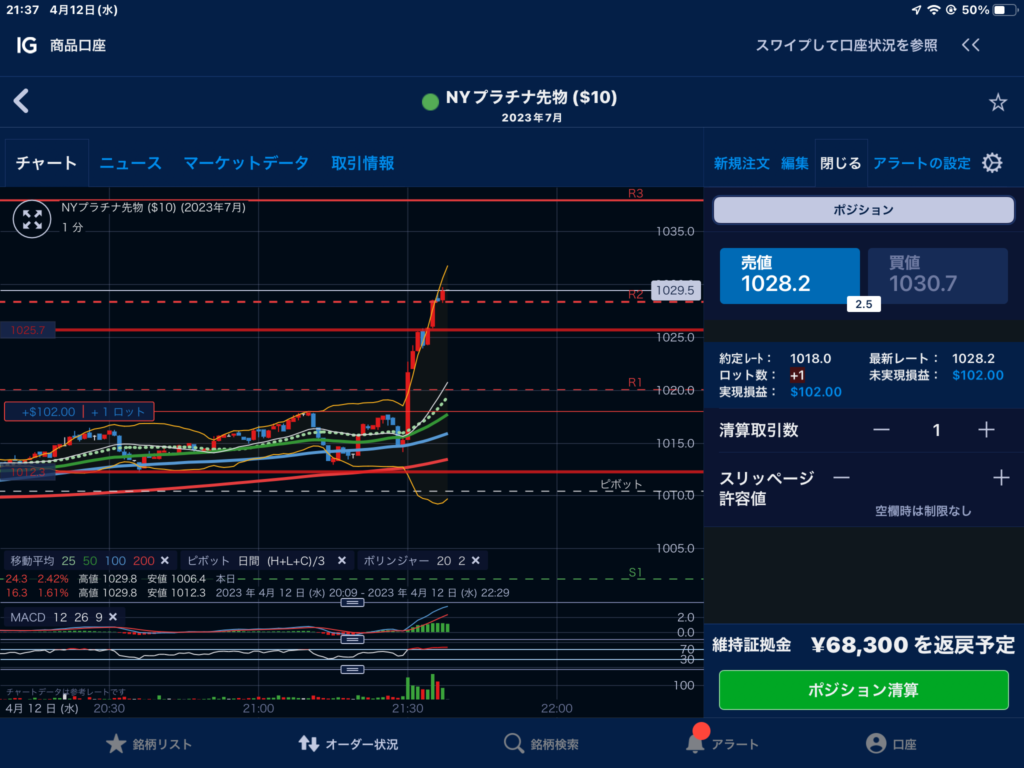The width and height of the screenshot is (1024, 768).
Task: Decrease 清算取引数 with minus button
Action: coord(881,430)
